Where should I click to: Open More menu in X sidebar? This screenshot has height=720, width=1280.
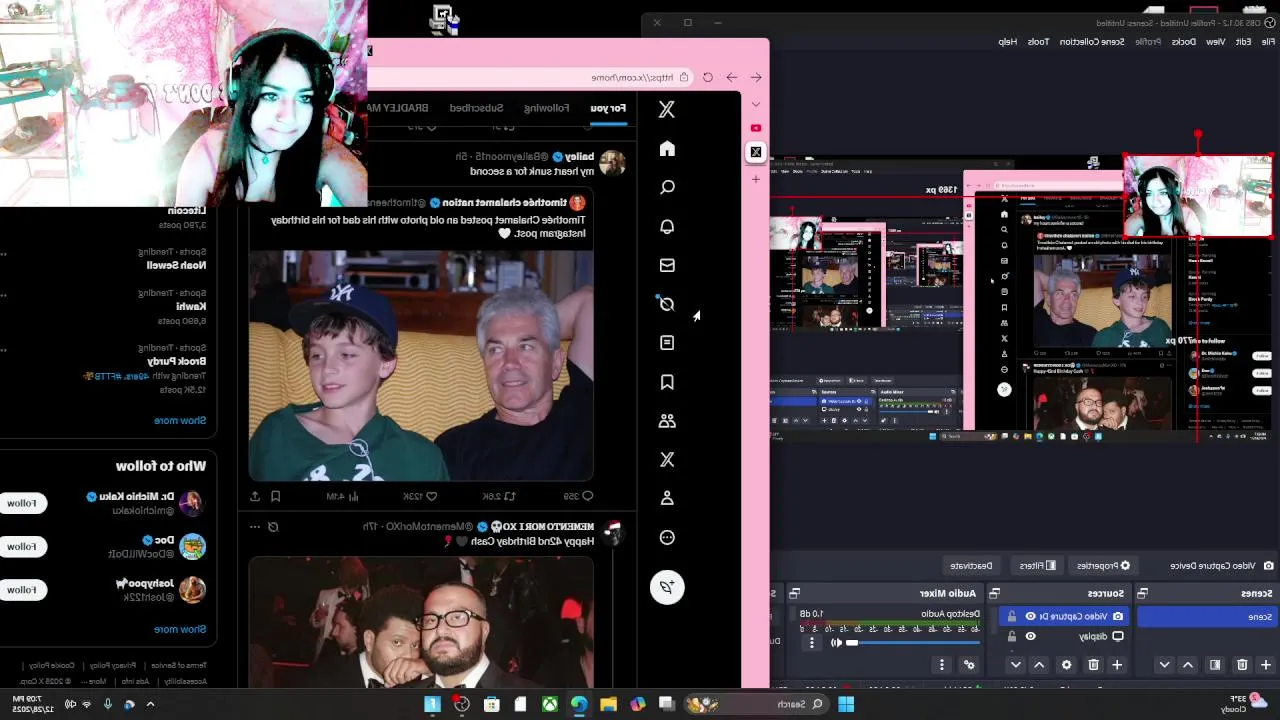pos(667,537)
